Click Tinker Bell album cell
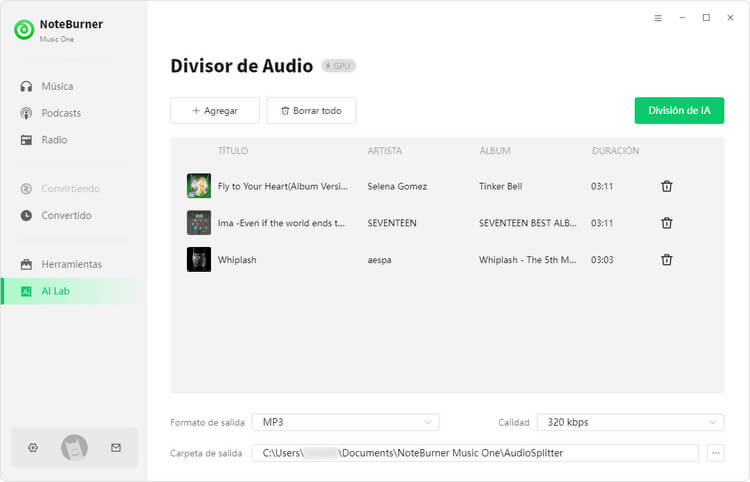Viewport: 750px width, 482px height. pos(500,186)
